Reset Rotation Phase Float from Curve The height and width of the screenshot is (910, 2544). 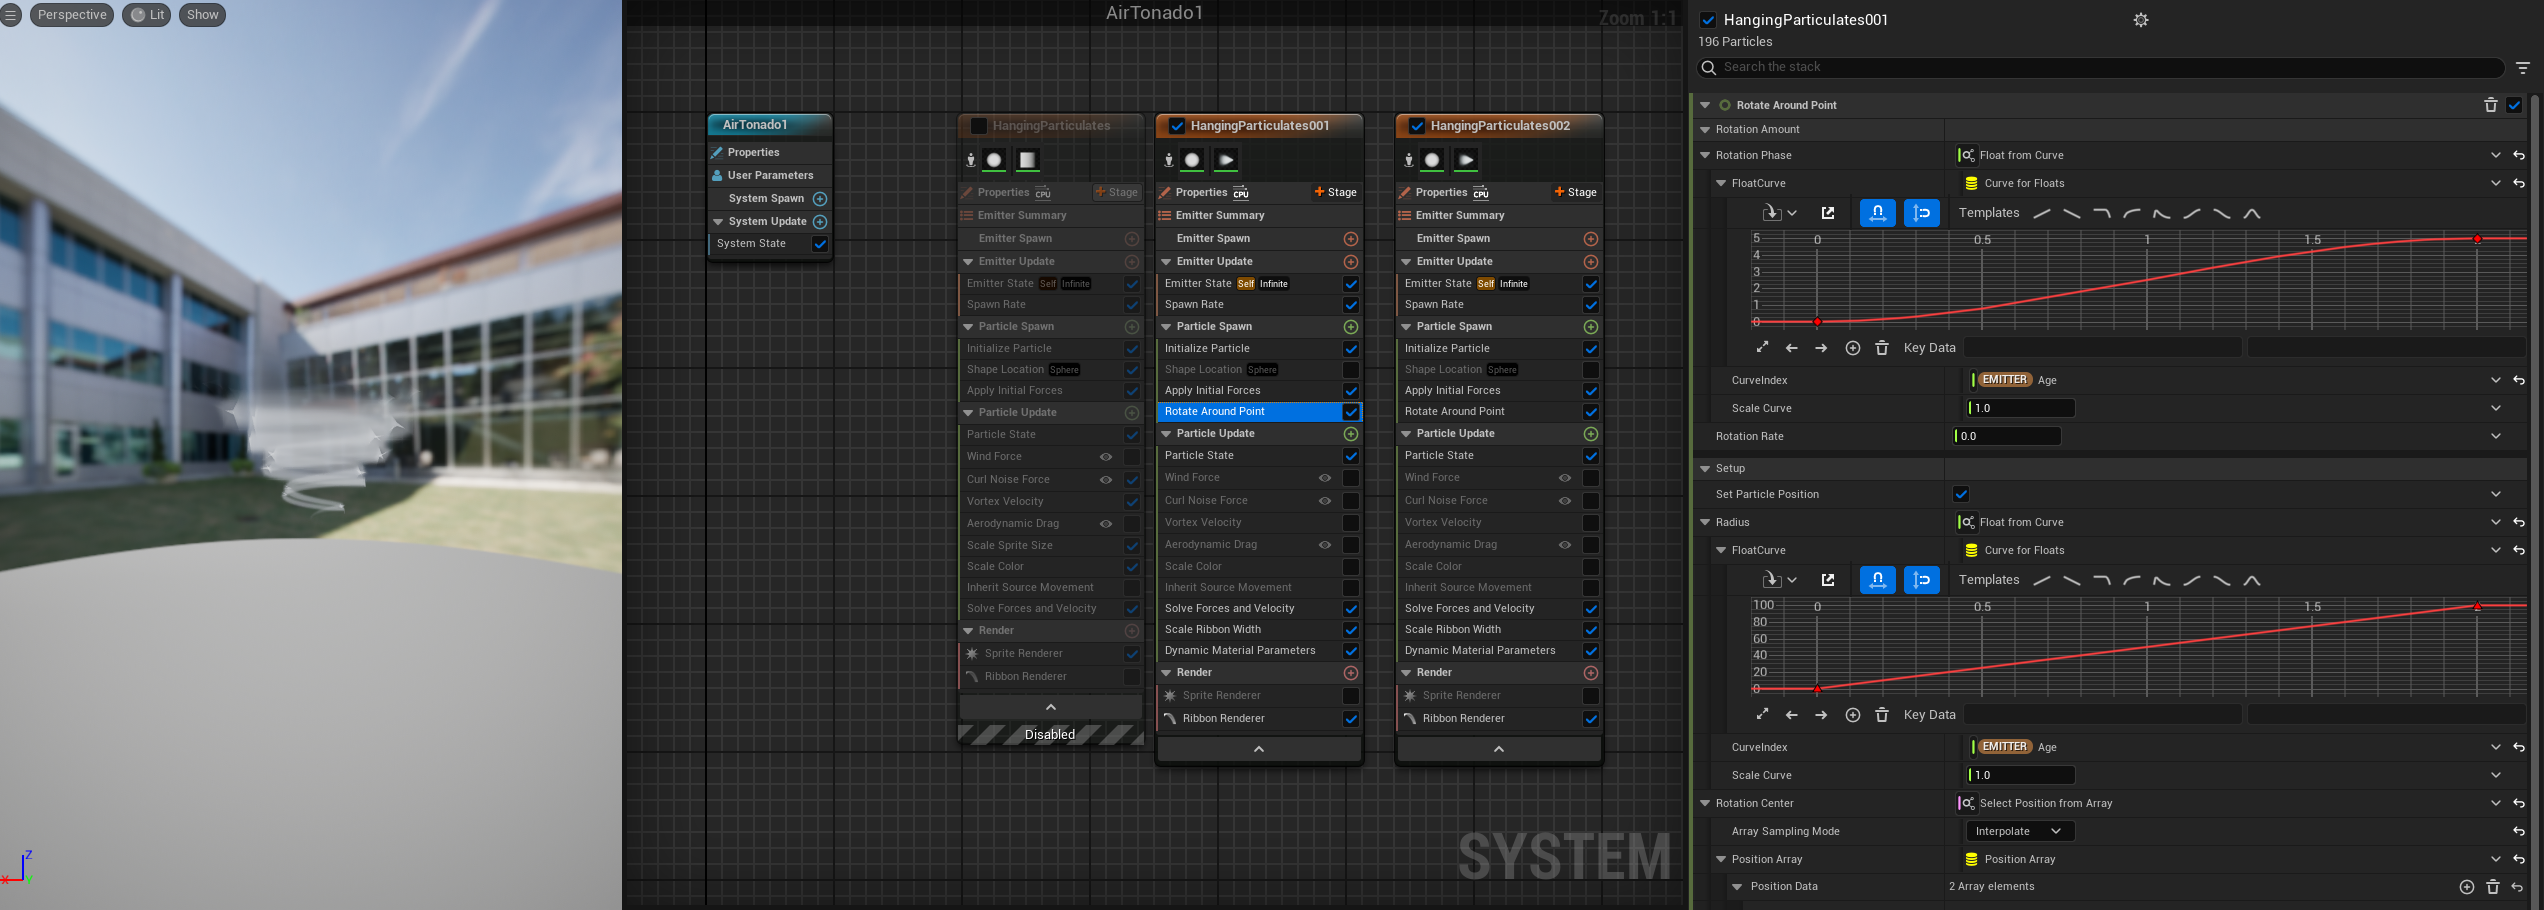[x=2518, y=156]
